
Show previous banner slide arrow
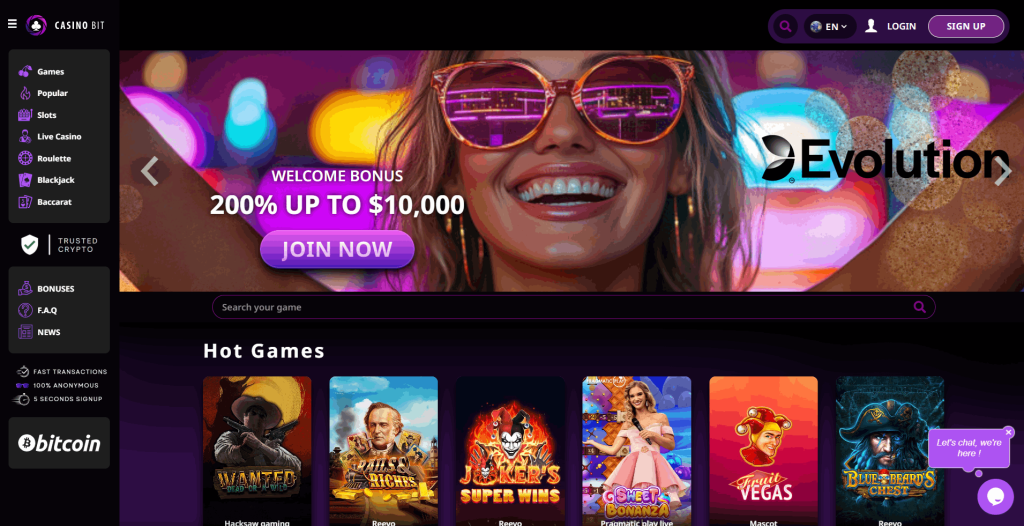click(x=150, y=171)
